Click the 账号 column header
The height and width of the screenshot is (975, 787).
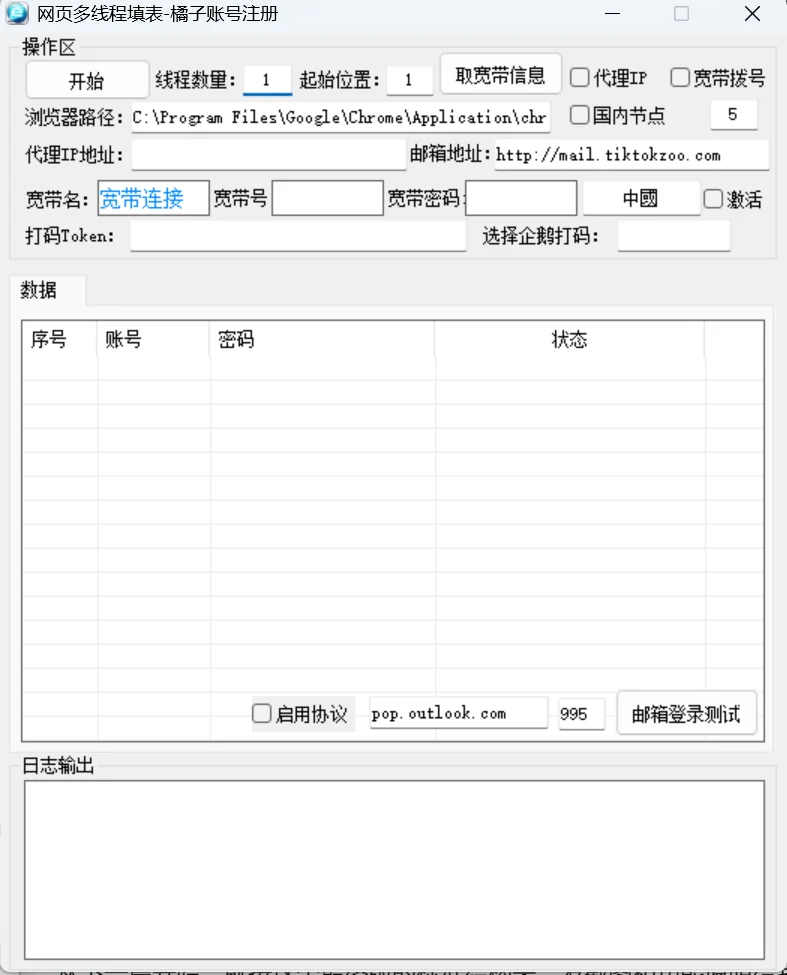pyautogui.click(x=153, y=339)
